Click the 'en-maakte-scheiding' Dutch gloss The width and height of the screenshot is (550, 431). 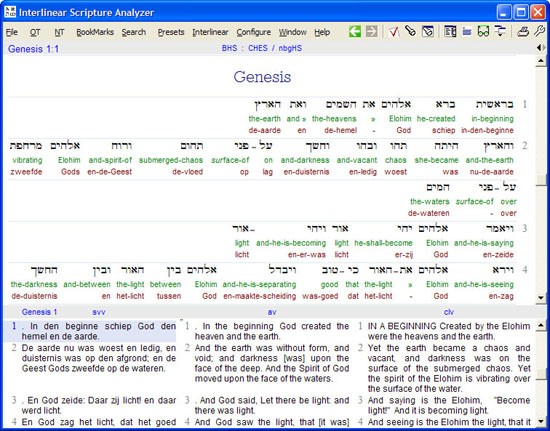click(x=260, y=296)
